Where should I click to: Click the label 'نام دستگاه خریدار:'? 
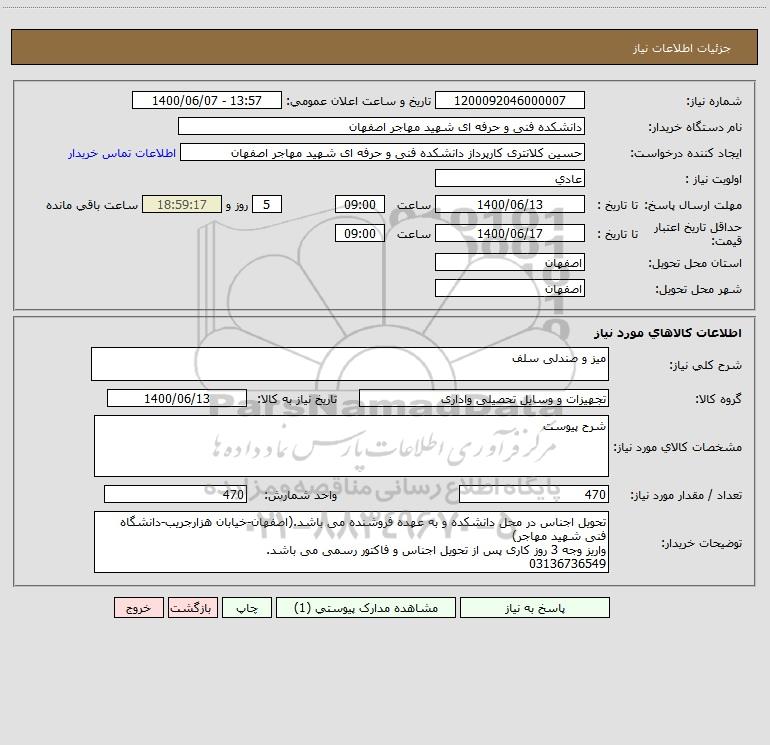click(x=695, y=127)
